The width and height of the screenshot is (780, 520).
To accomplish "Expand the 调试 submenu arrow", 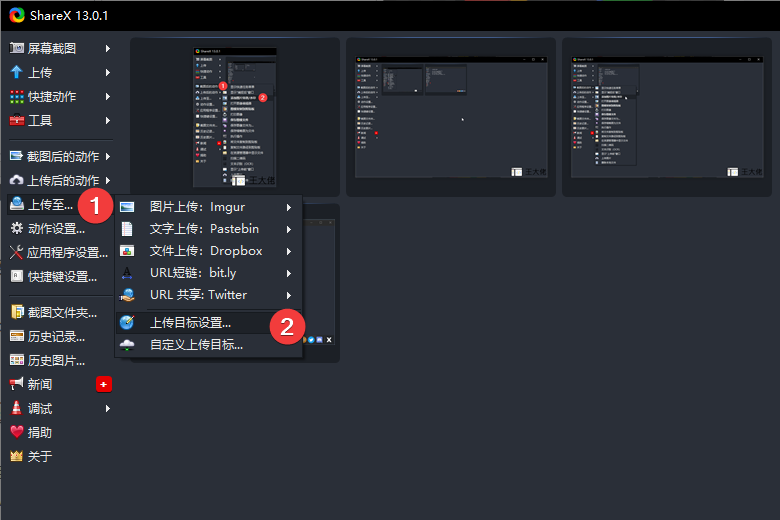I will [x=107, y=409].
